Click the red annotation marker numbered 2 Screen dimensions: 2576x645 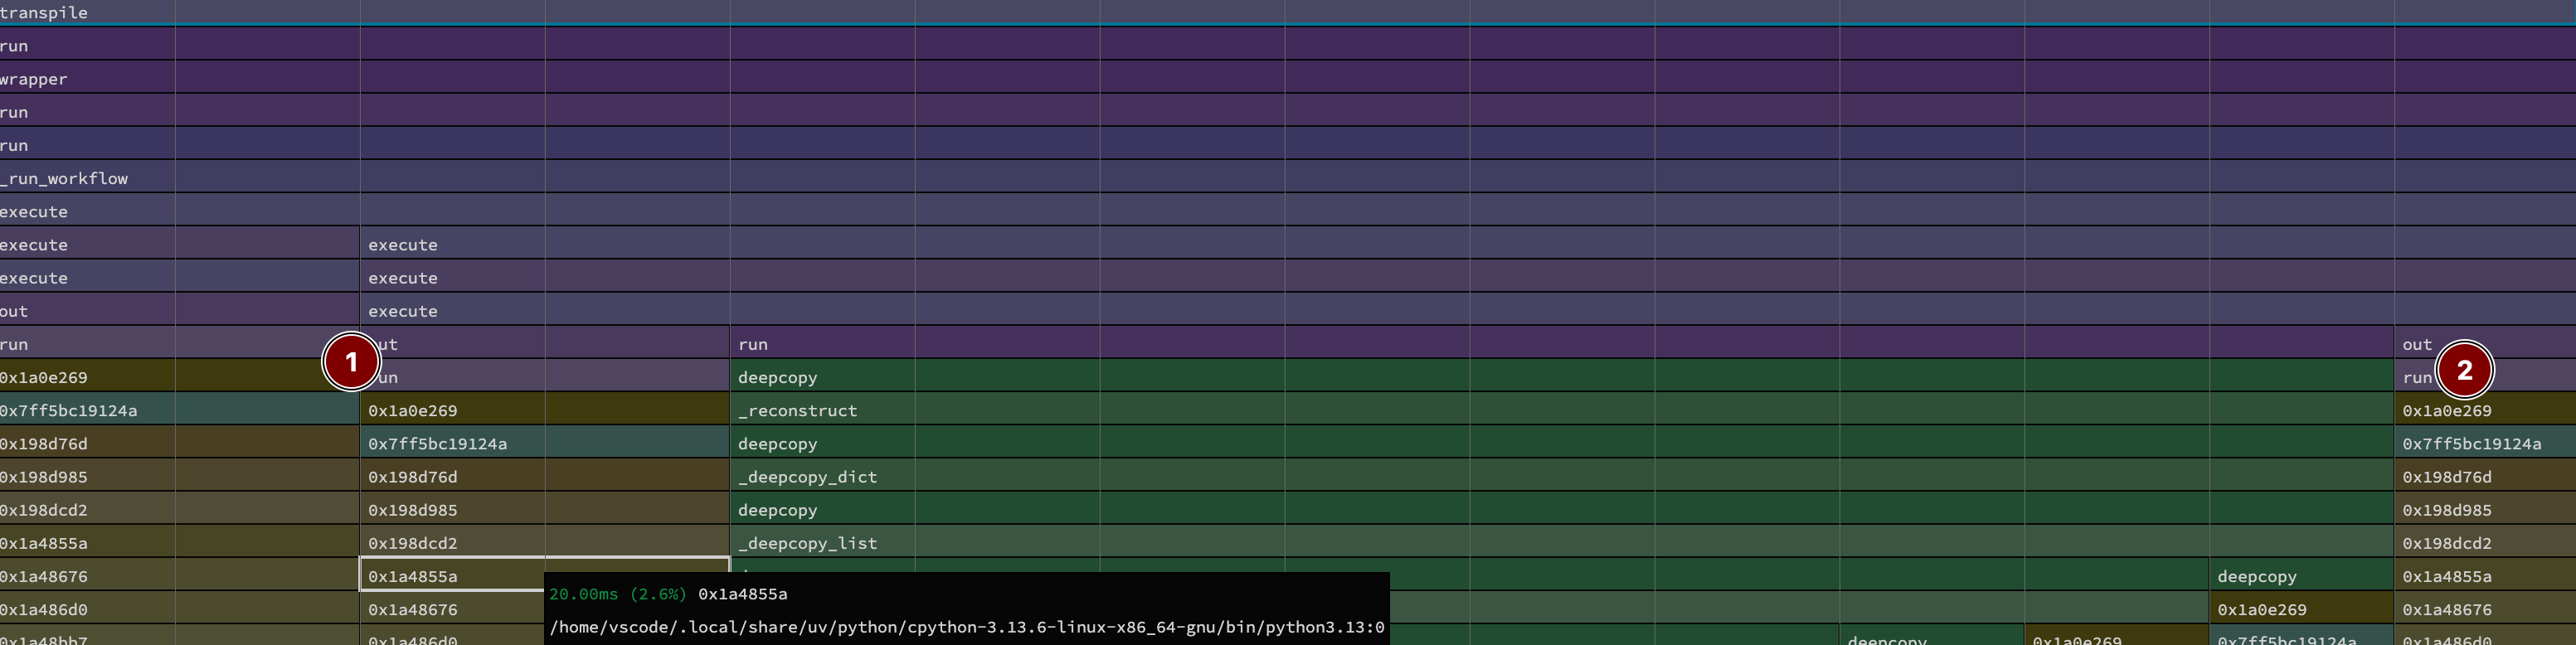2464,370
